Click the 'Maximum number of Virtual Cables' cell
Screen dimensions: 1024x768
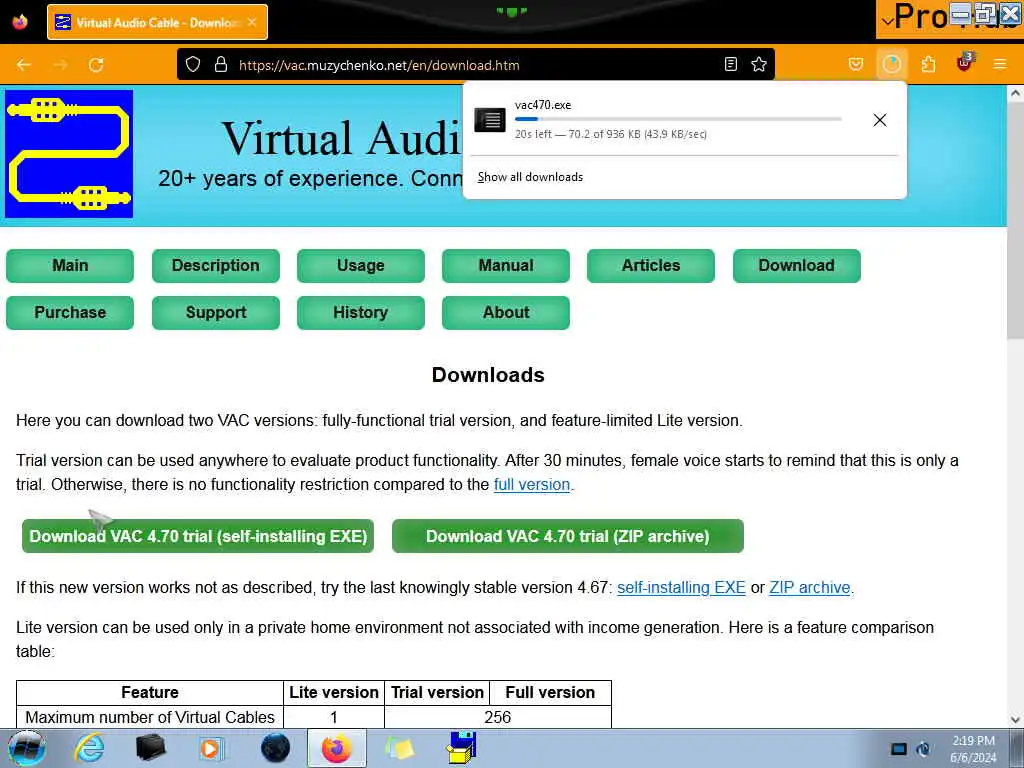[x=150, y=717]
